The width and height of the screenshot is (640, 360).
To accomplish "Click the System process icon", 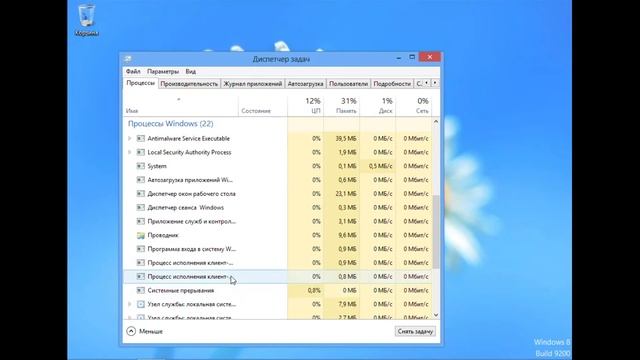I will tap(140, 166).
